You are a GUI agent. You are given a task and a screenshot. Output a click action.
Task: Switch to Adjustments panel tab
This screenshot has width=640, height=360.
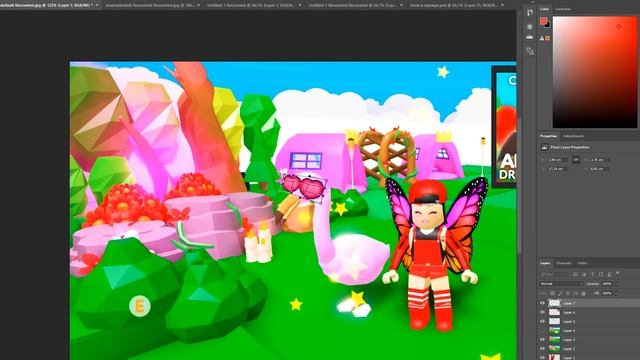point(573,136)
